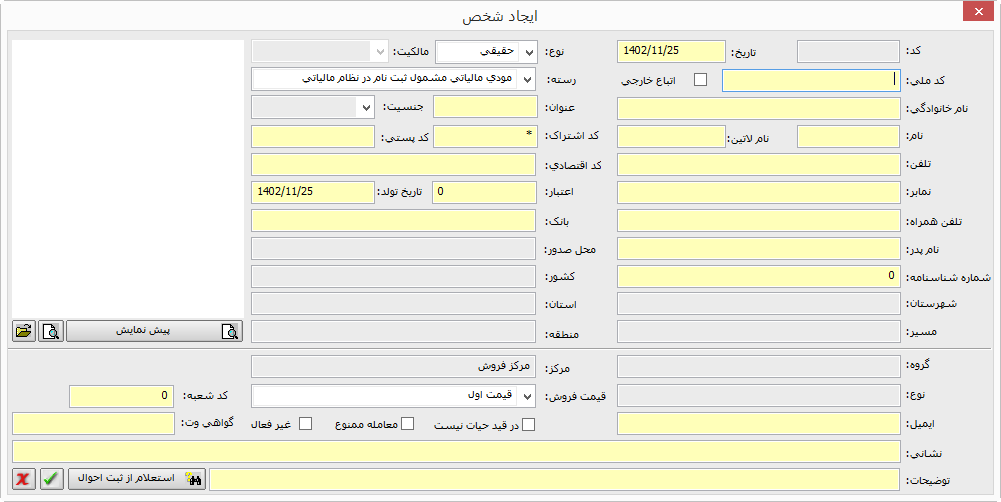Click the نام خانوادگی input field
Screen dimensions: 1001x502
pos(758,109)
